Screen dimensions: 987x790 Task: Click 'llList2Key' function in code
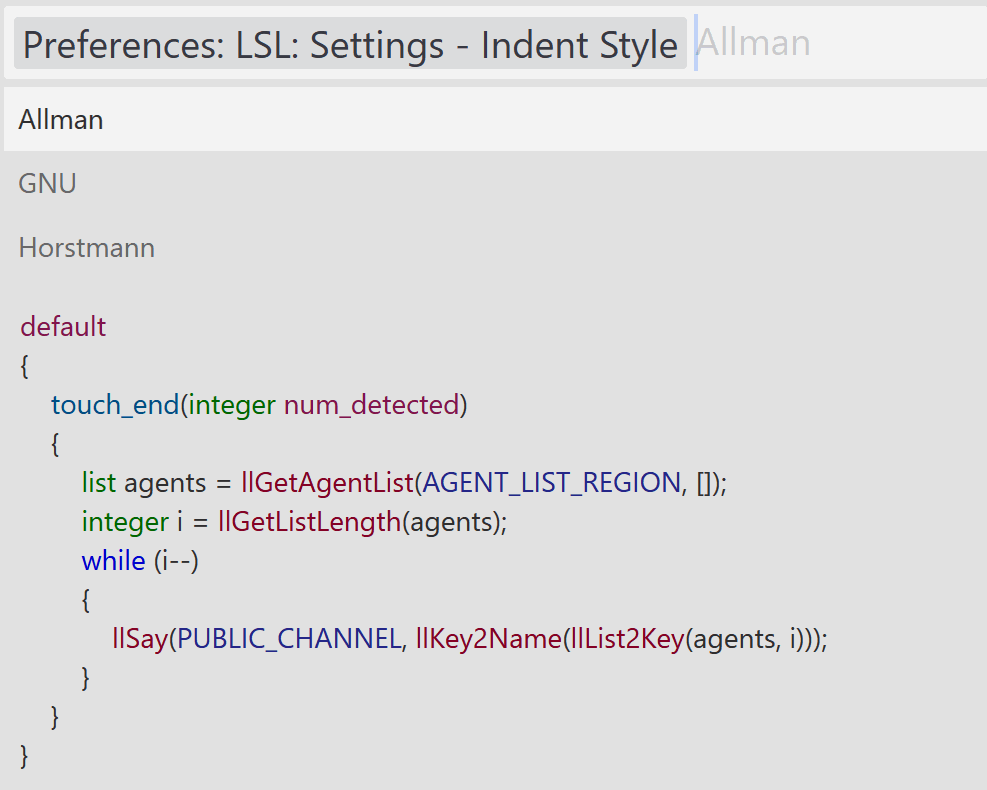626,639
